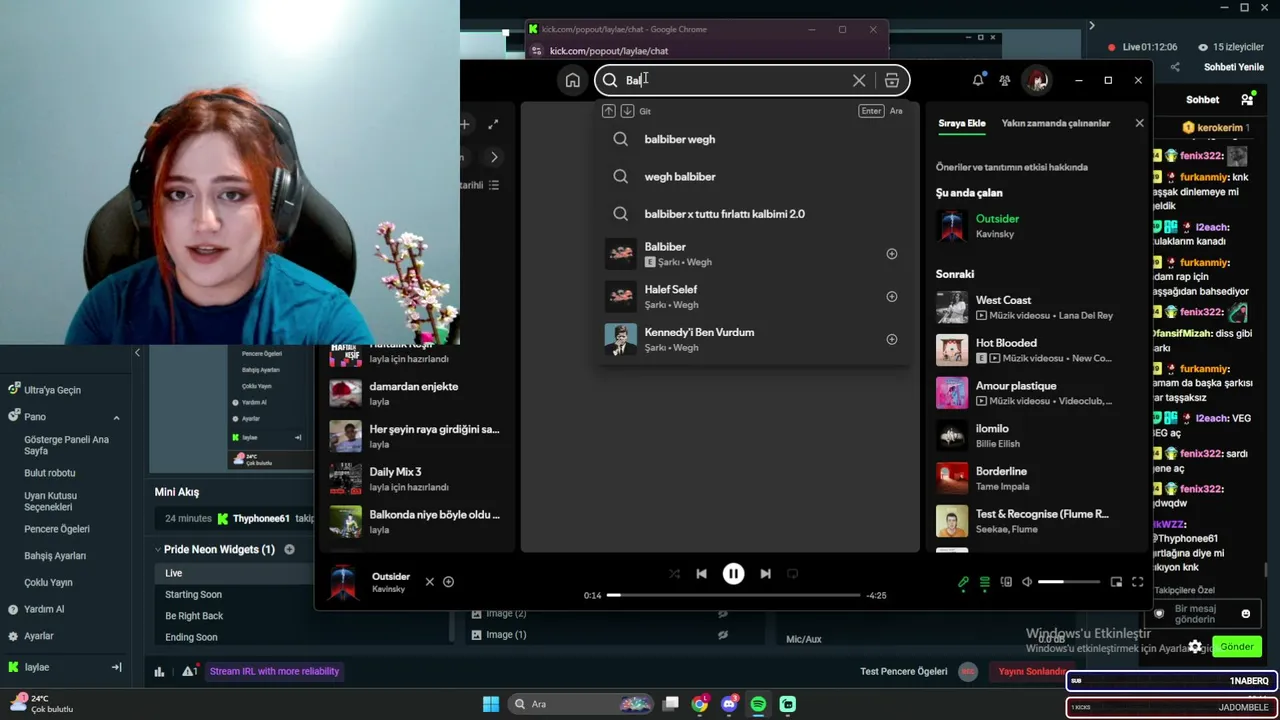Seek on the Spotify track progress bar
1280x720 pixels.
[733, 595]
